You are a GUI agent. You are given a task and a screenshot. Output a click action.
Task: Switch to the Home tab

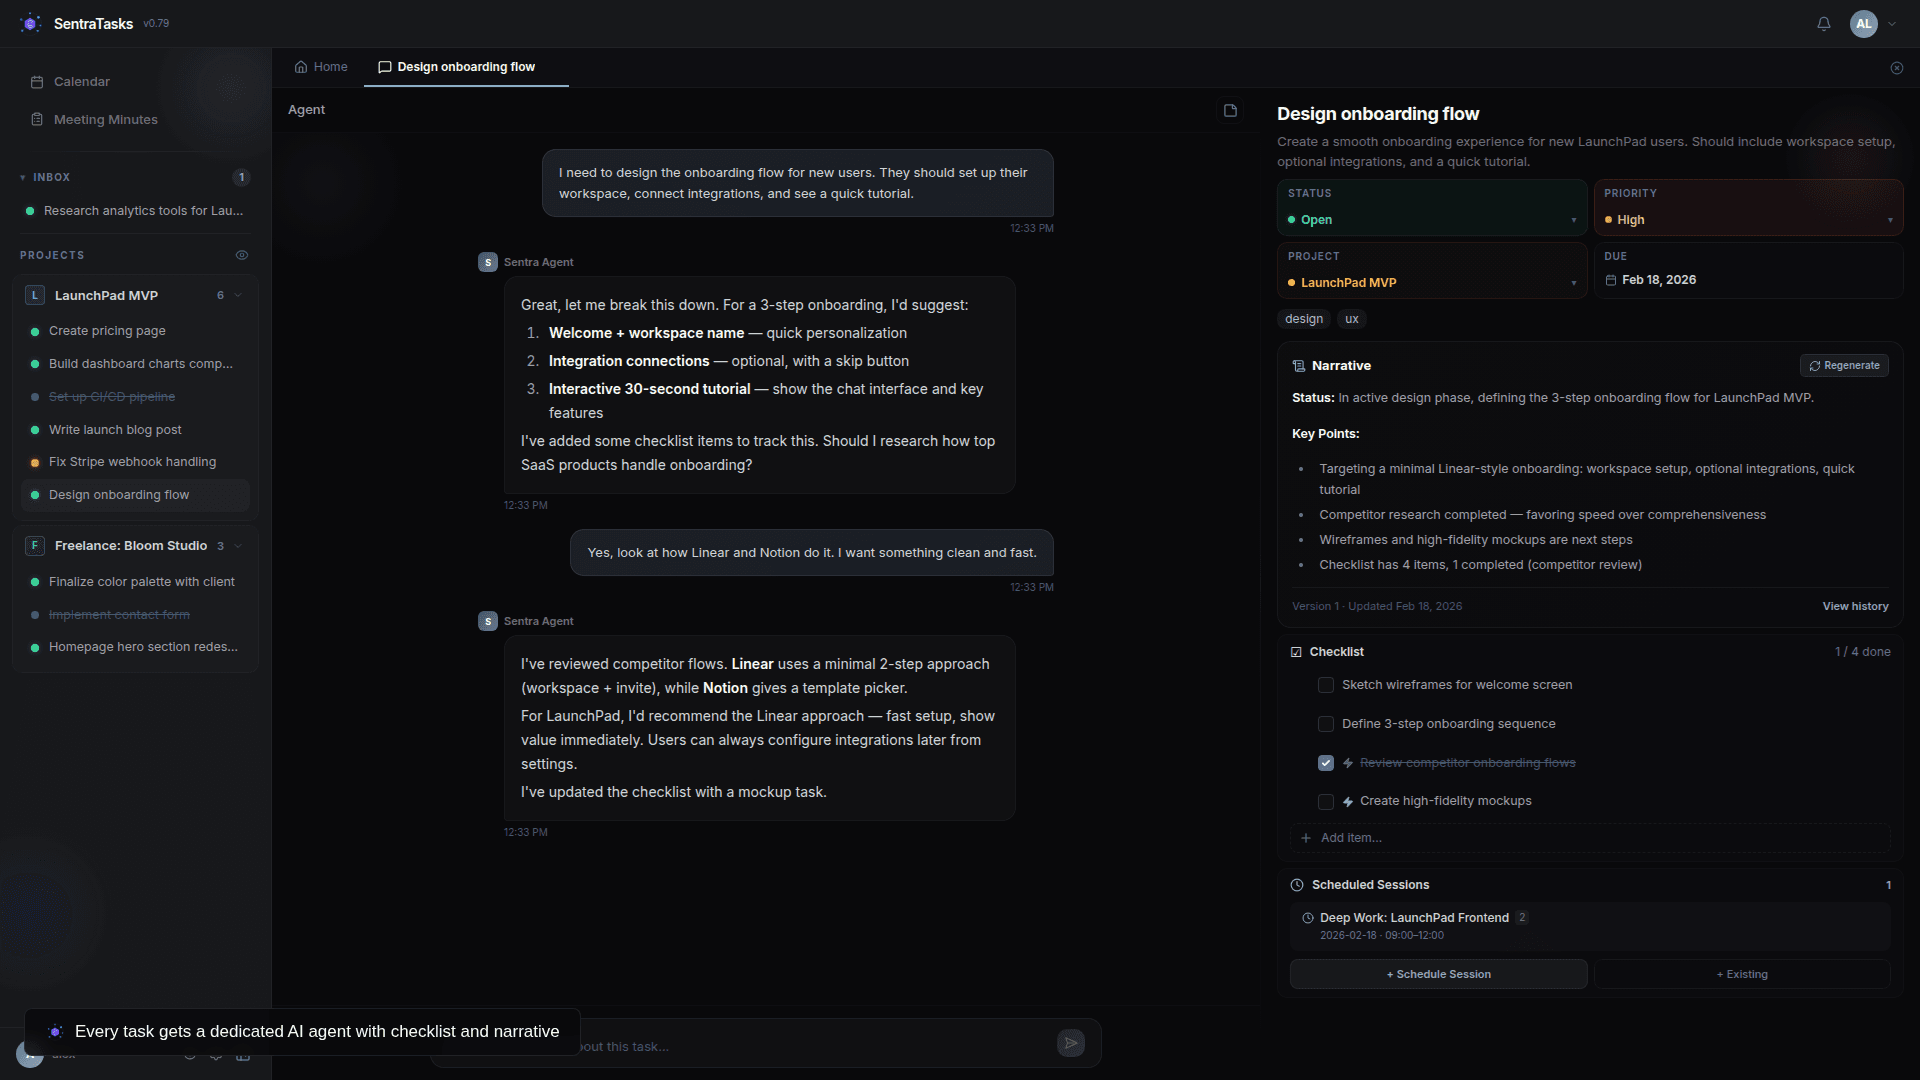(320, 66)
